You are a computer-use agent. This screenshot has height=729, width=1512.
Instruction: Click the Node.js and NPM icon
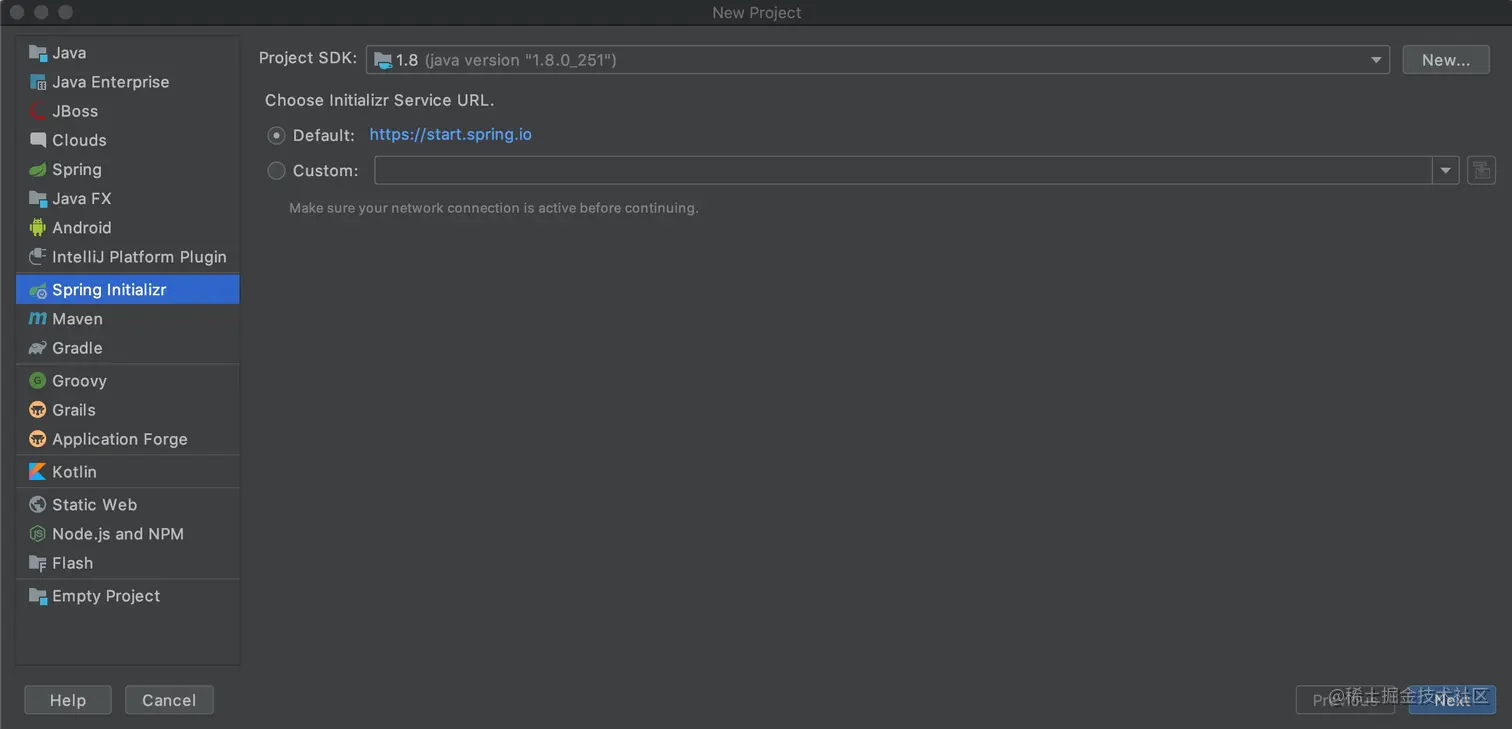(38, 533)
